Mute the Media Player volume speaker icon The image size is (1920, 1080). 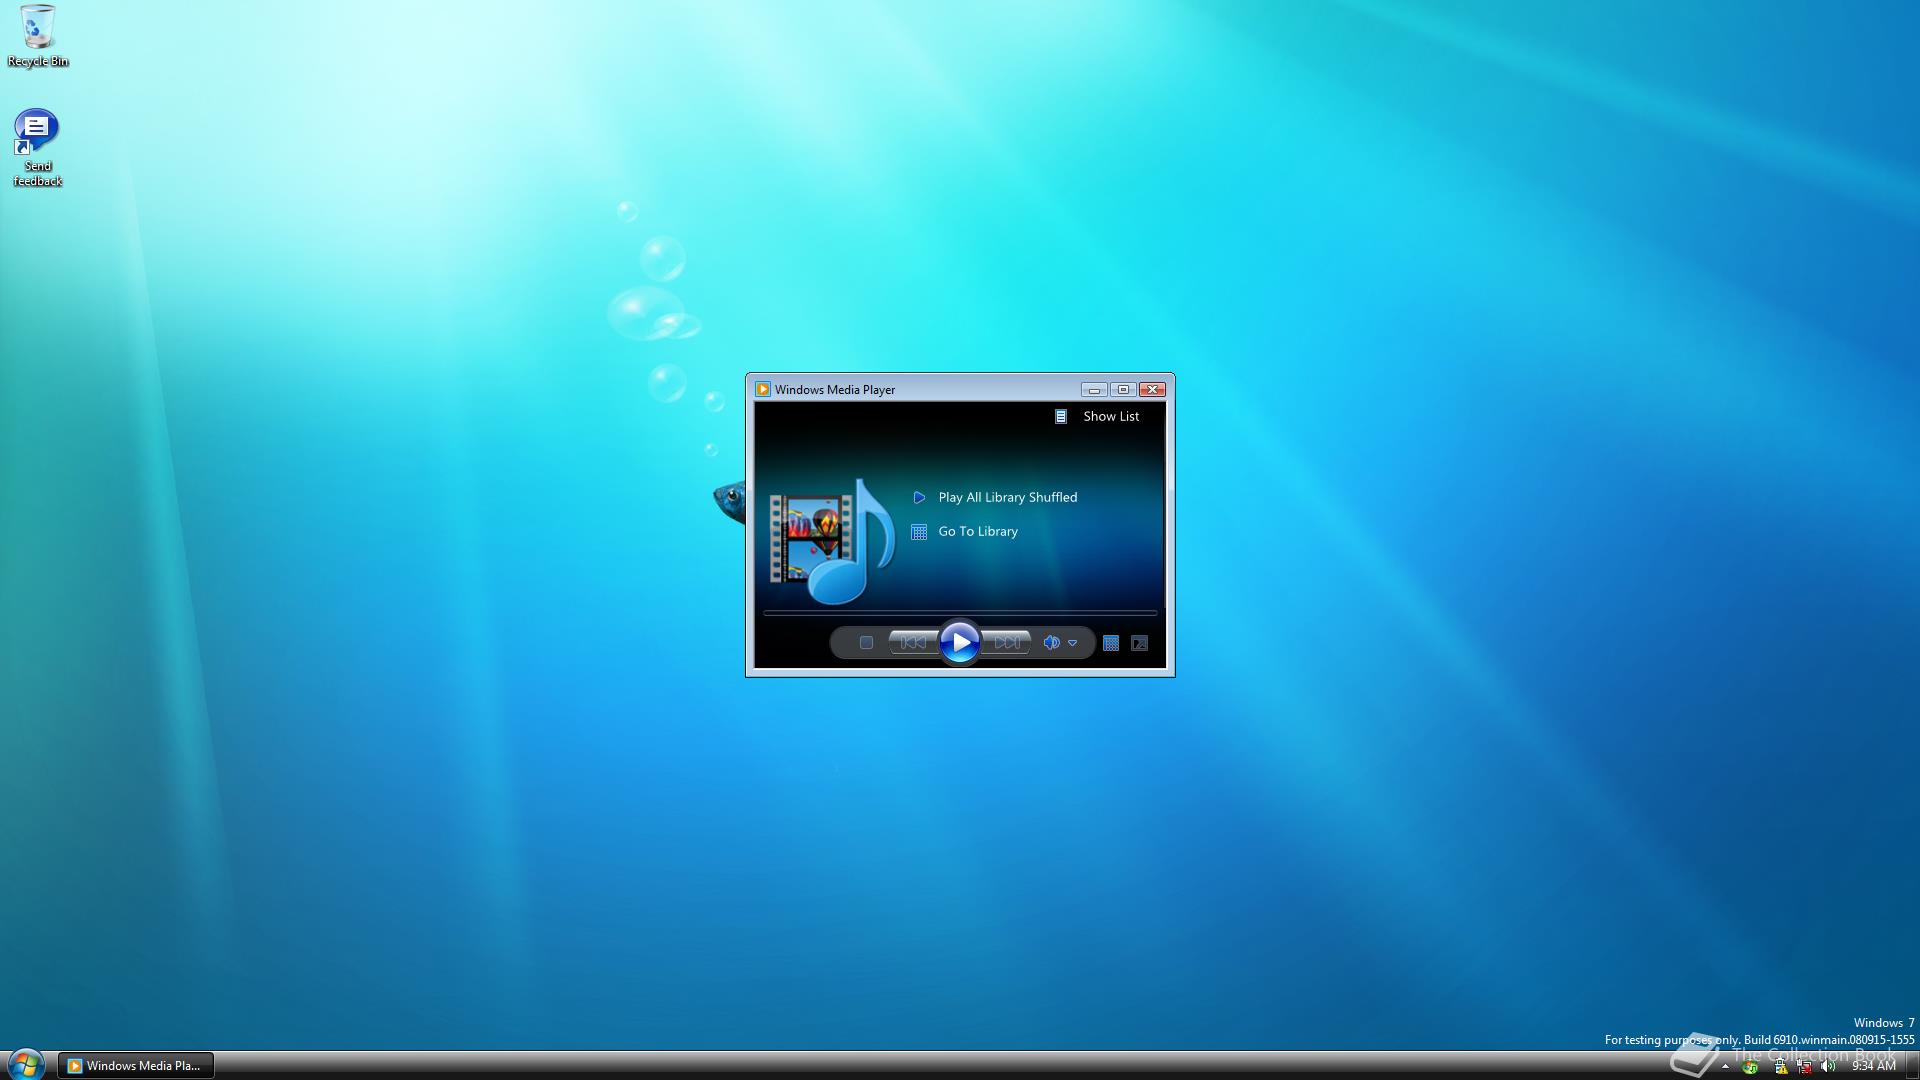[x=1051, y=643]
